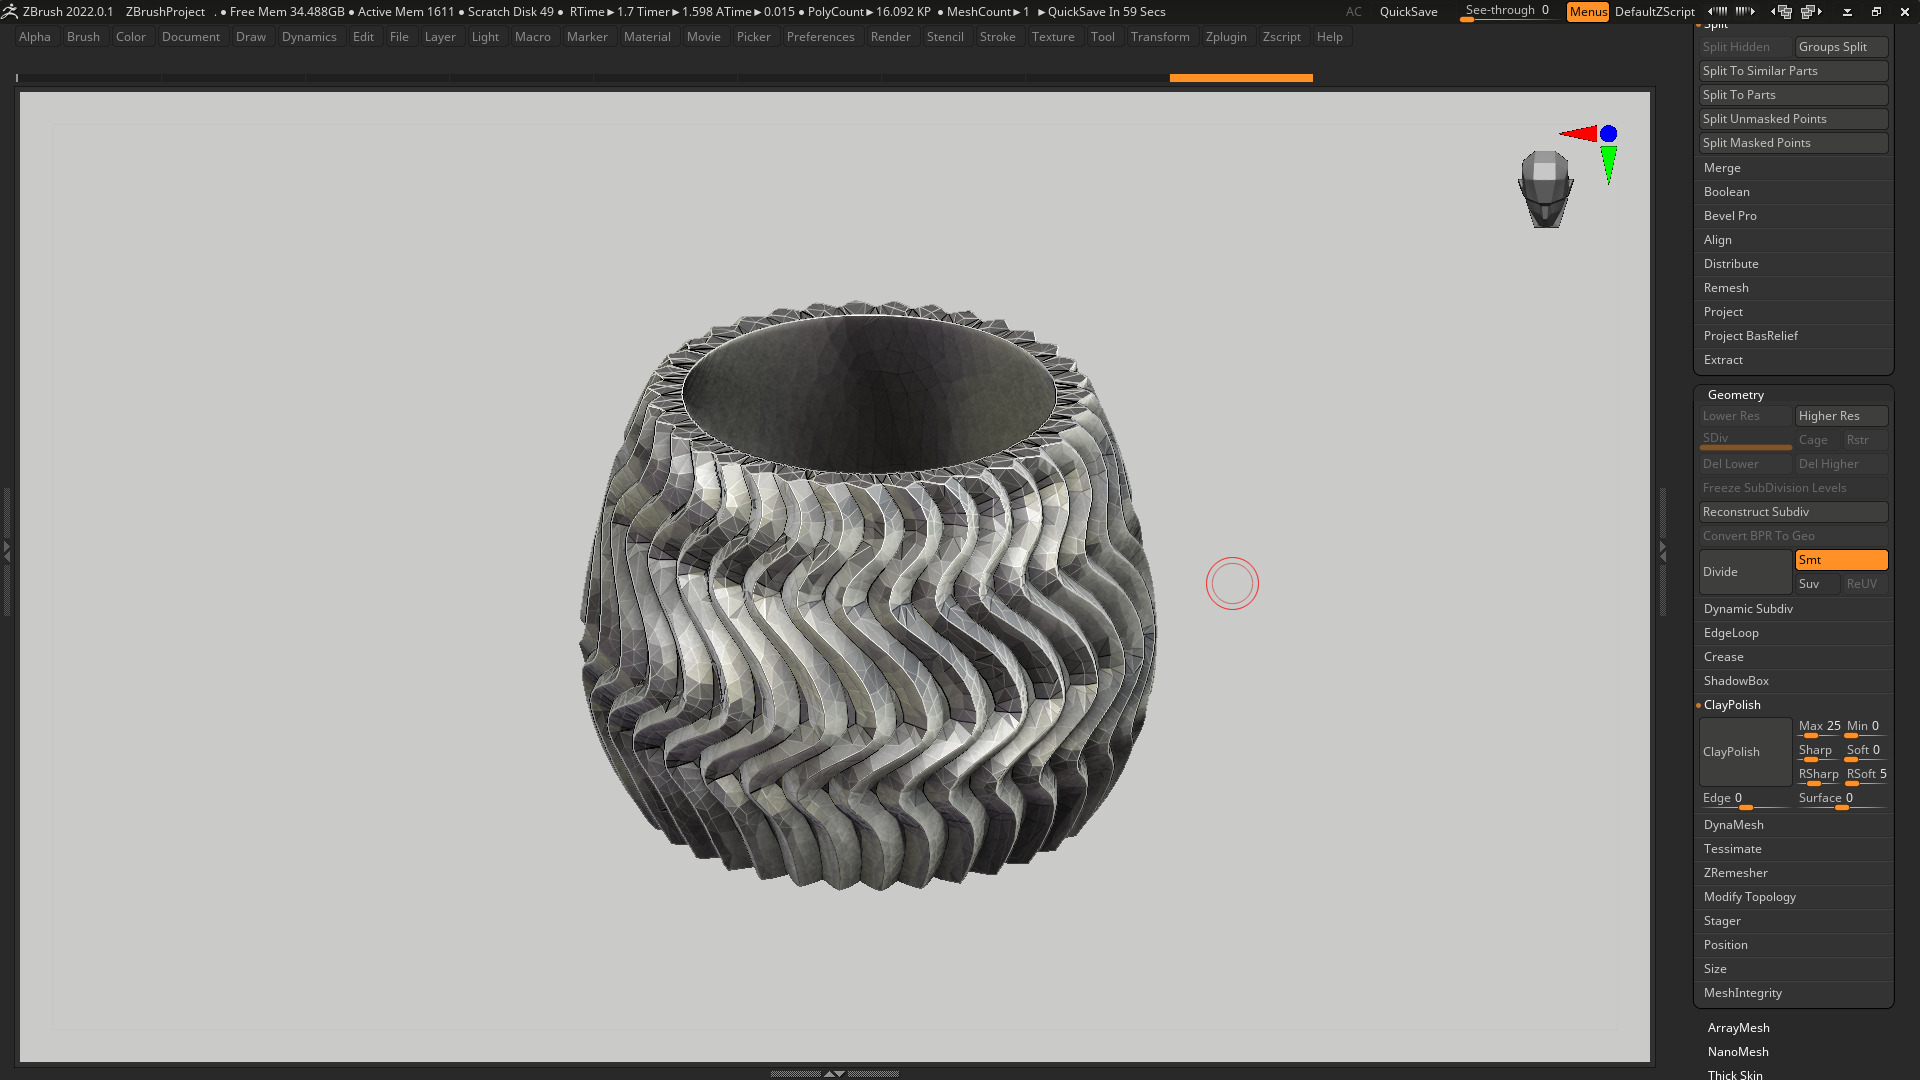The width and height of the screenshot is (1920, 1080).
Task: Click the Divide button
Action: pyautogui.click(x=1745, y=572)
